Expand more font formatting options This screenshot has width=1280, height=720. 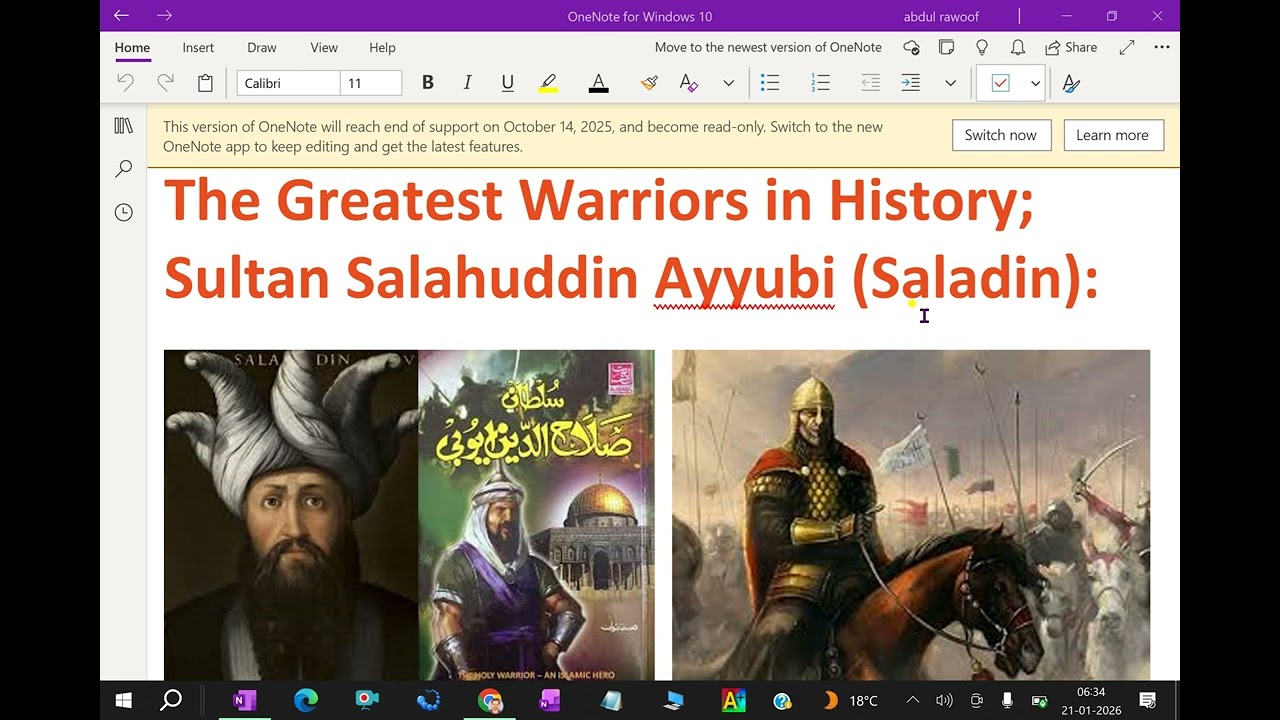pyautogui.click(x=729, y=83)
